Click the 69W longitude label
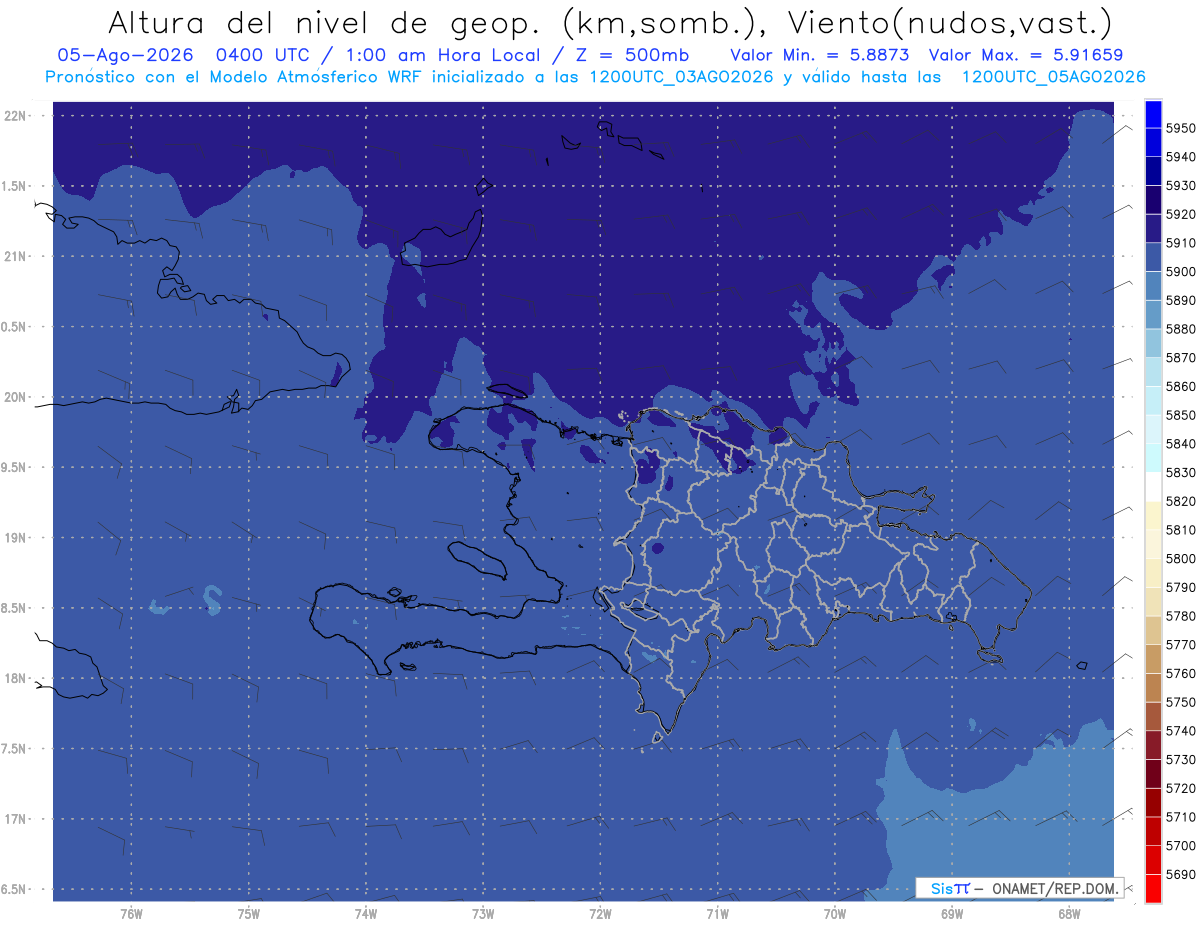The height and width of the screenshot is (927, 1200). click(952, 913)
